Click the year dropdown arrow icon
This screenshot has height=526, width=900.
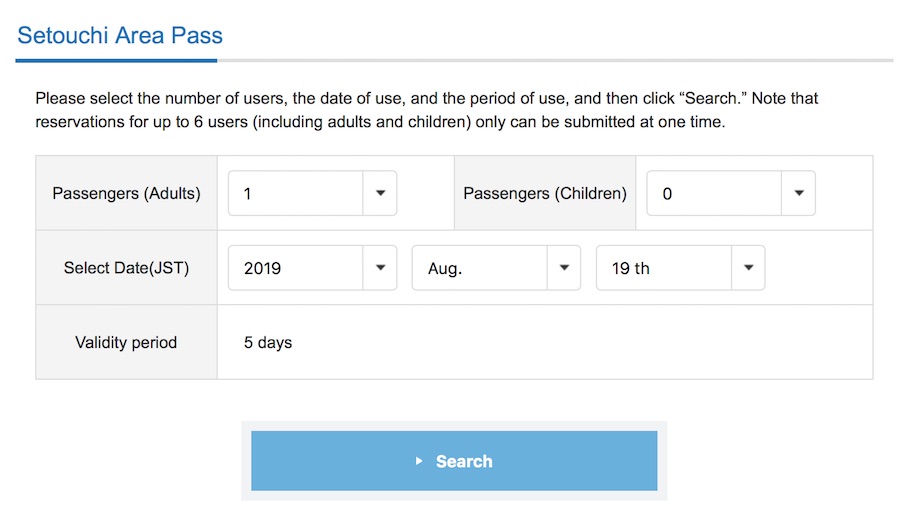click(380, 268)
